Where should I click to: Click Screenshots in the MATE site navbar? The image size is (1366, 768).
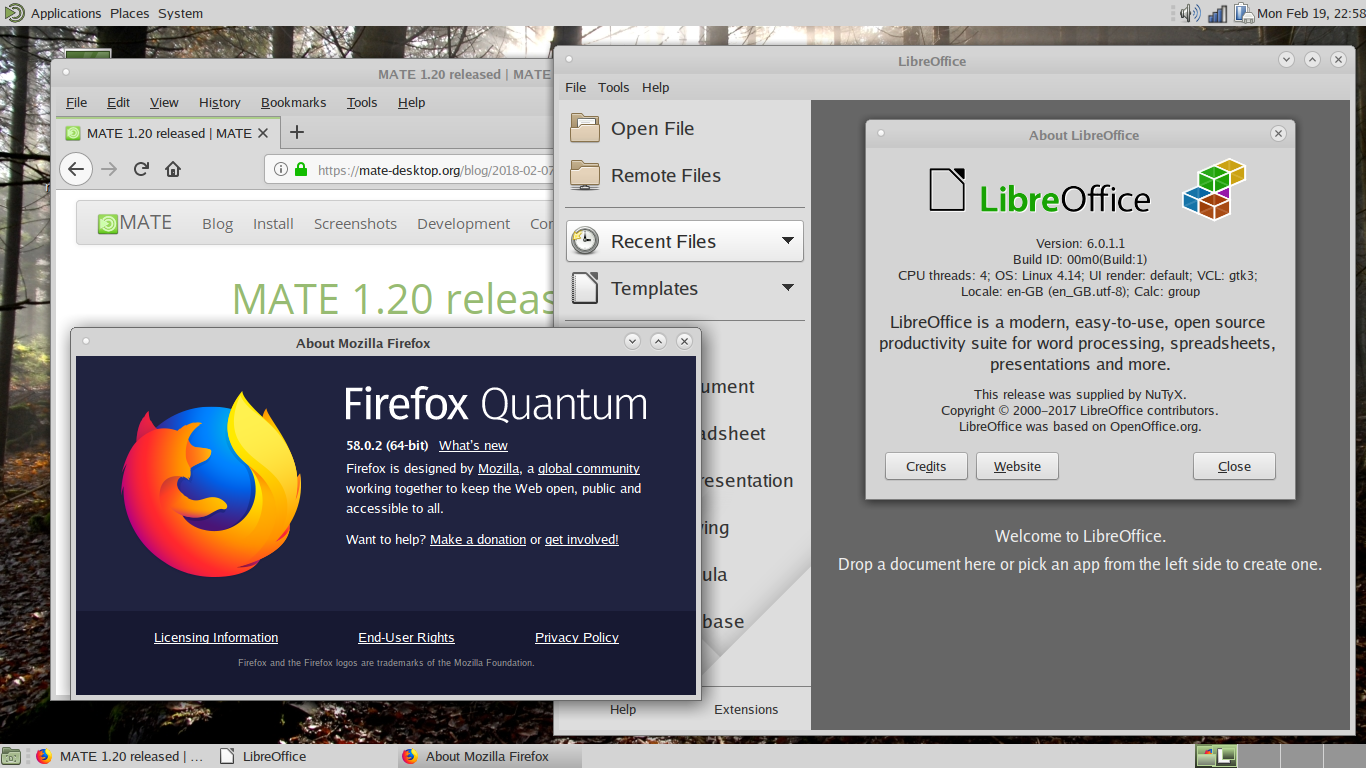click(355, 224)
